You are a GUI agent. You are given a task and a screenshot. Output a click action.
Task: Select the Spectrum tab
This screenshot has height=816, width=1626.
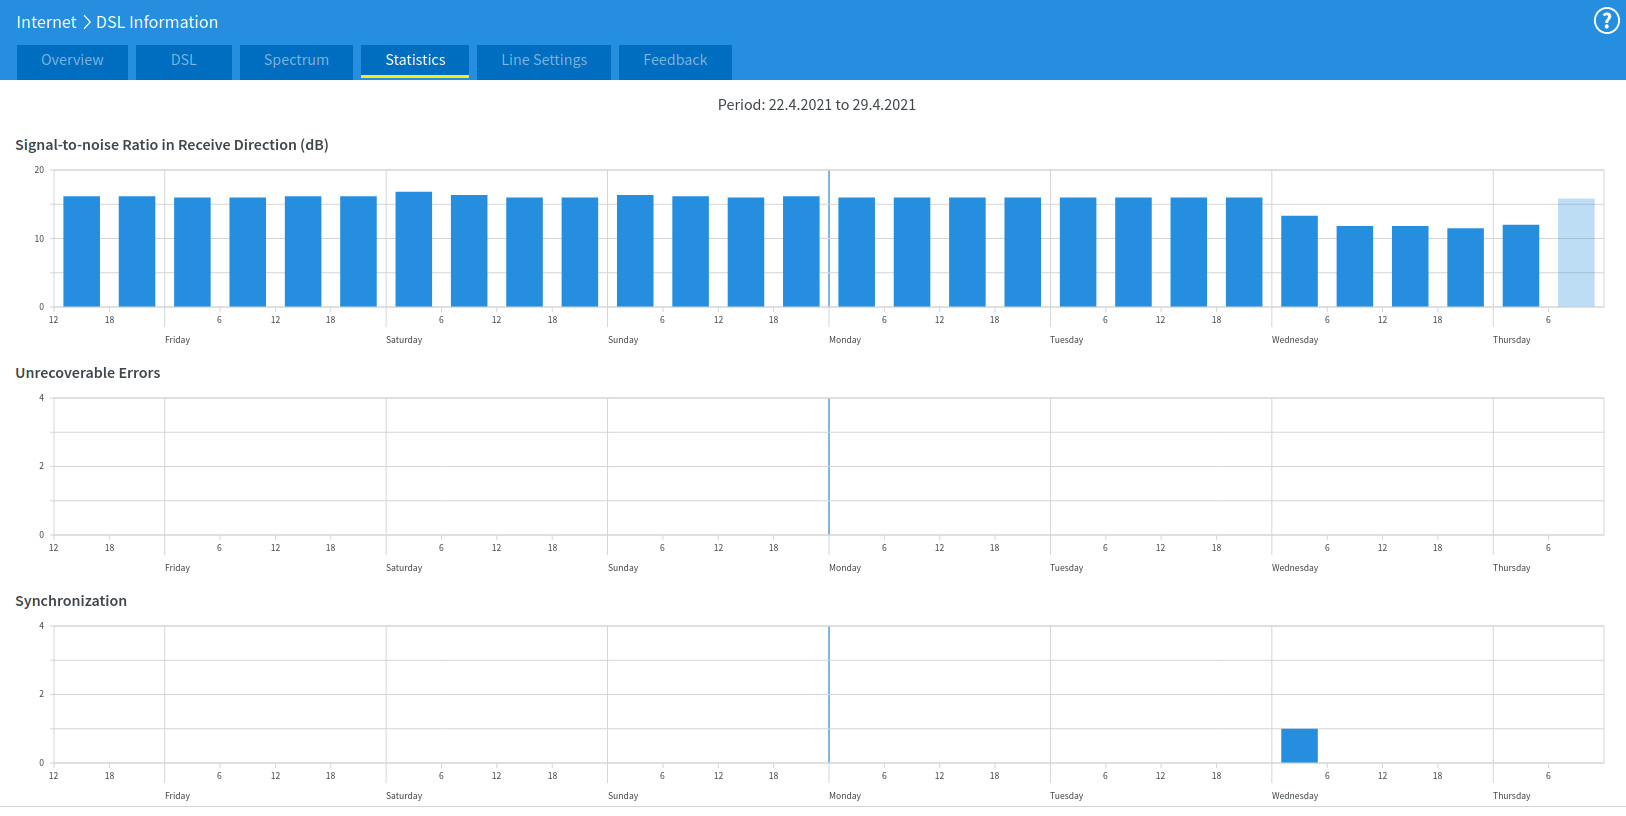point(296,61)
